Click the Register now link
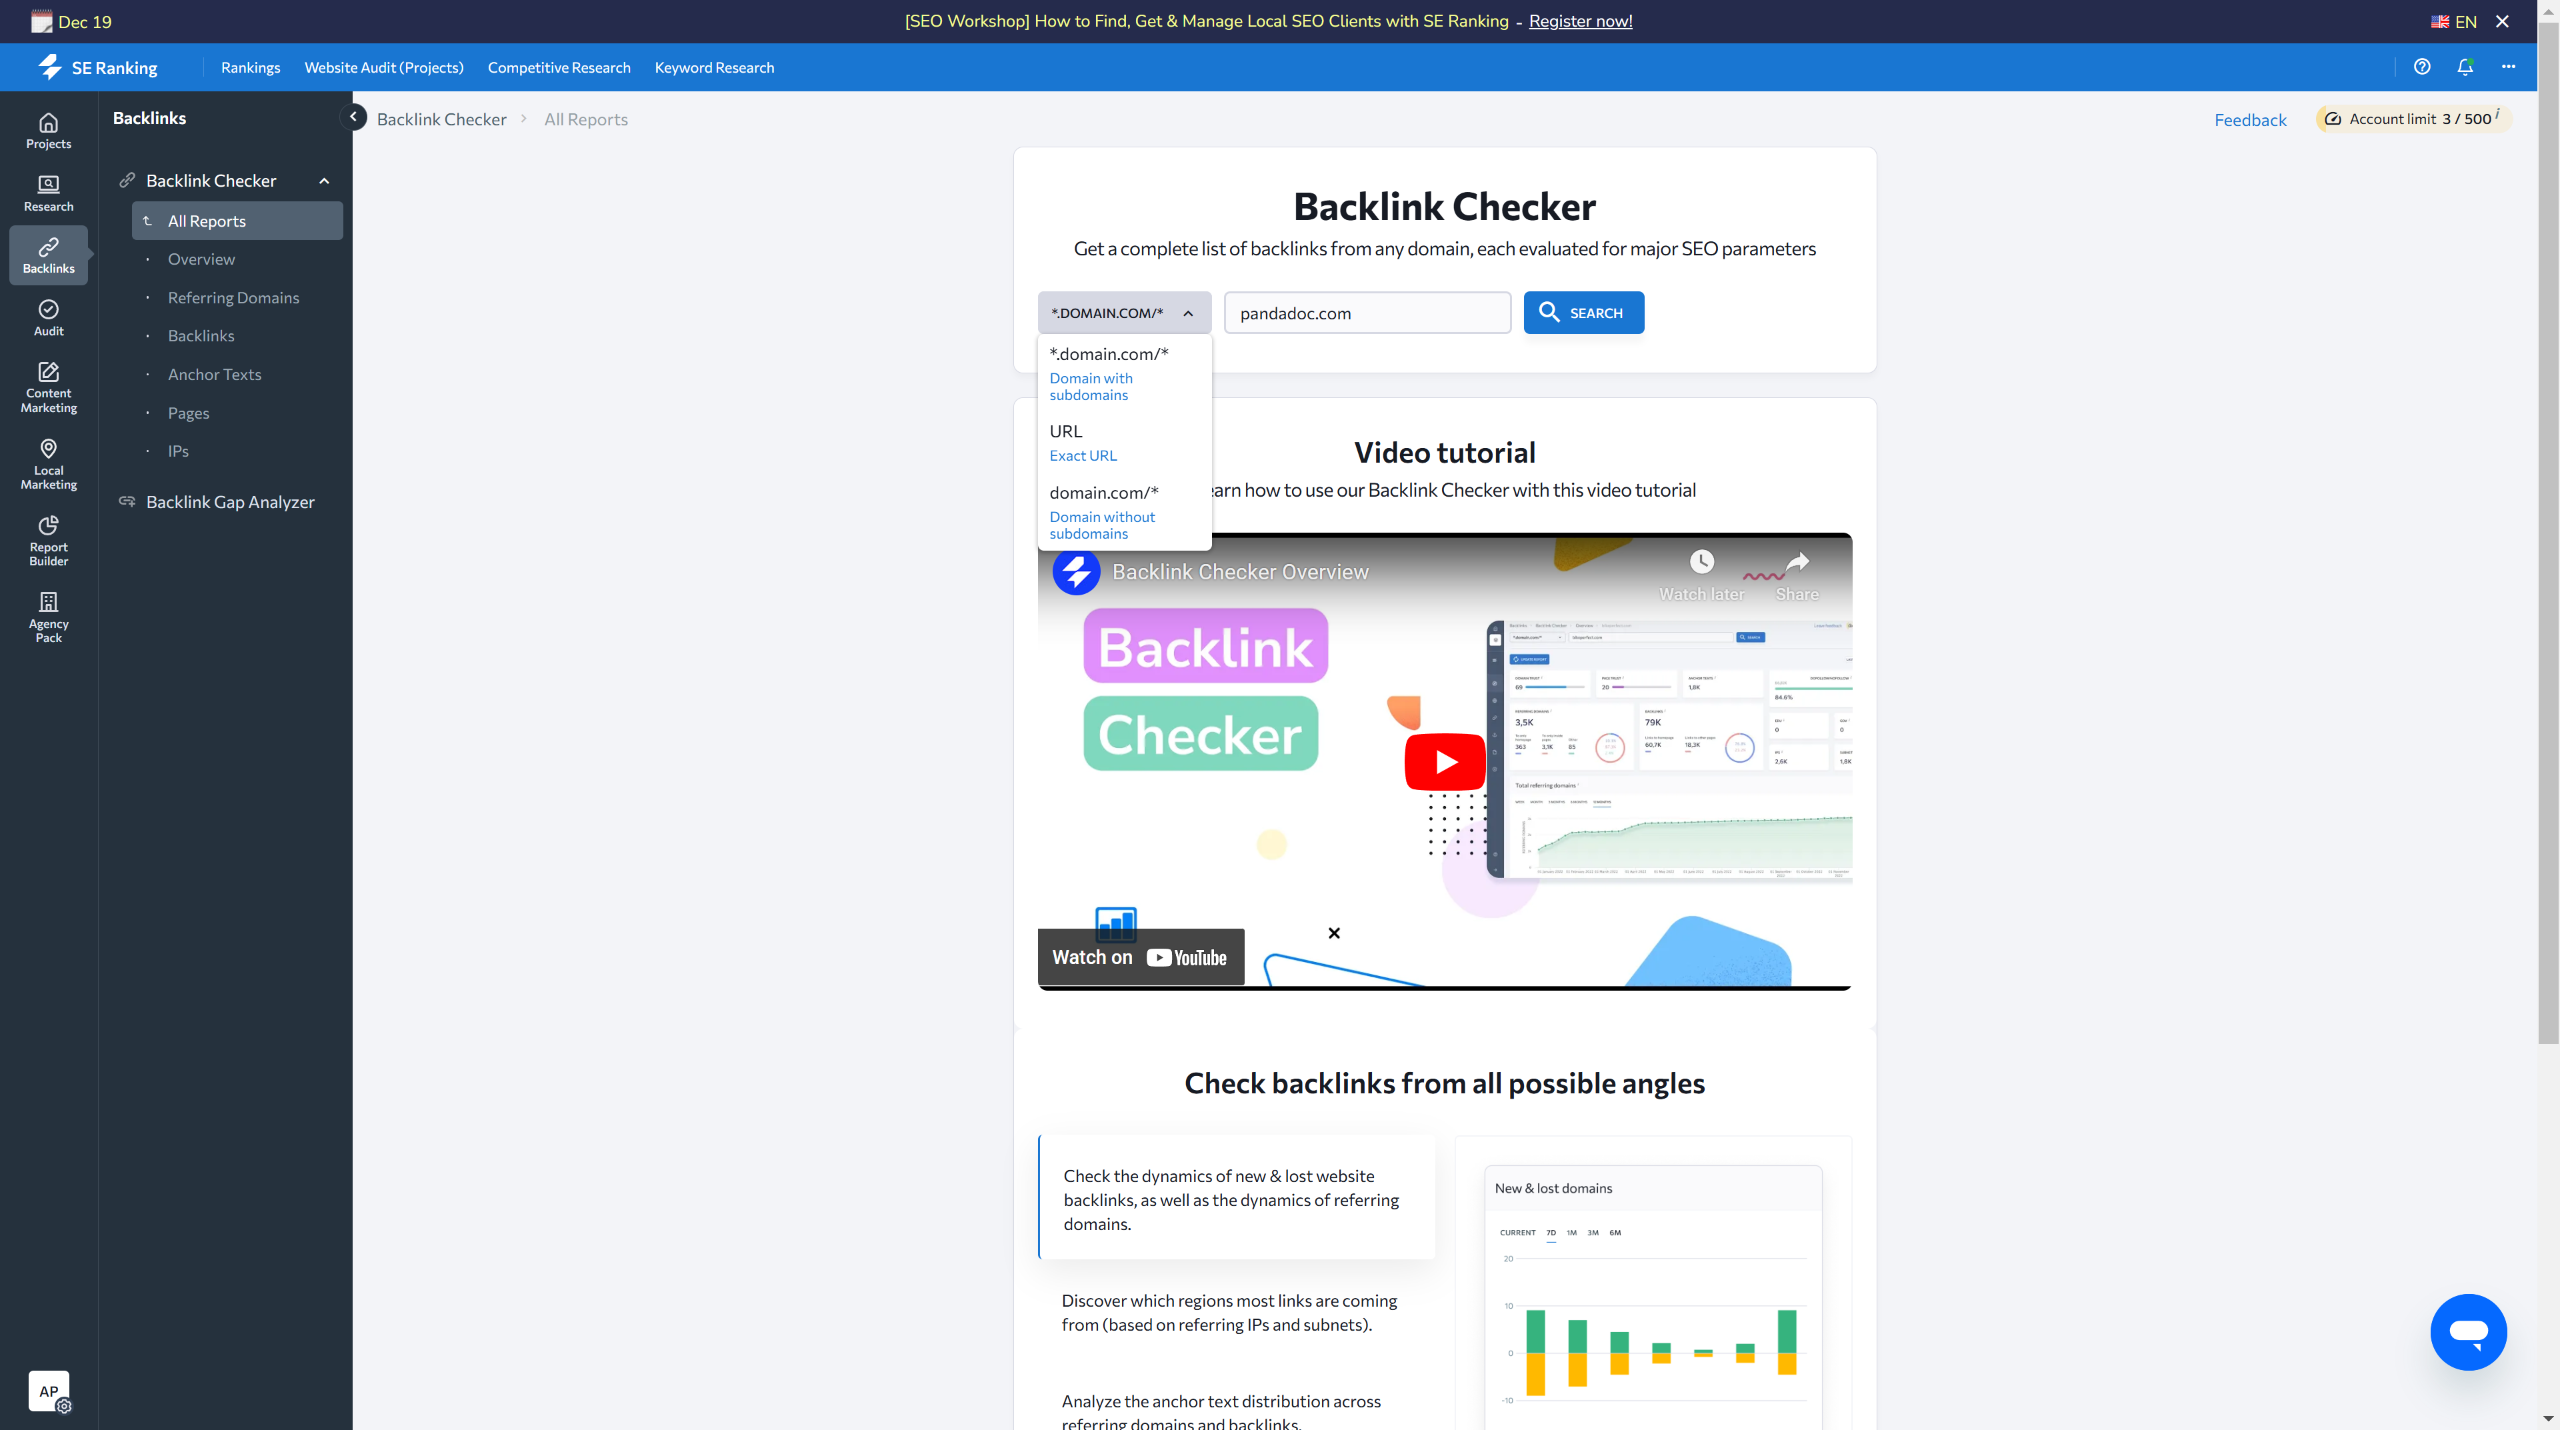Viewport: 2560px width, 1430px height. [1580, 21]
